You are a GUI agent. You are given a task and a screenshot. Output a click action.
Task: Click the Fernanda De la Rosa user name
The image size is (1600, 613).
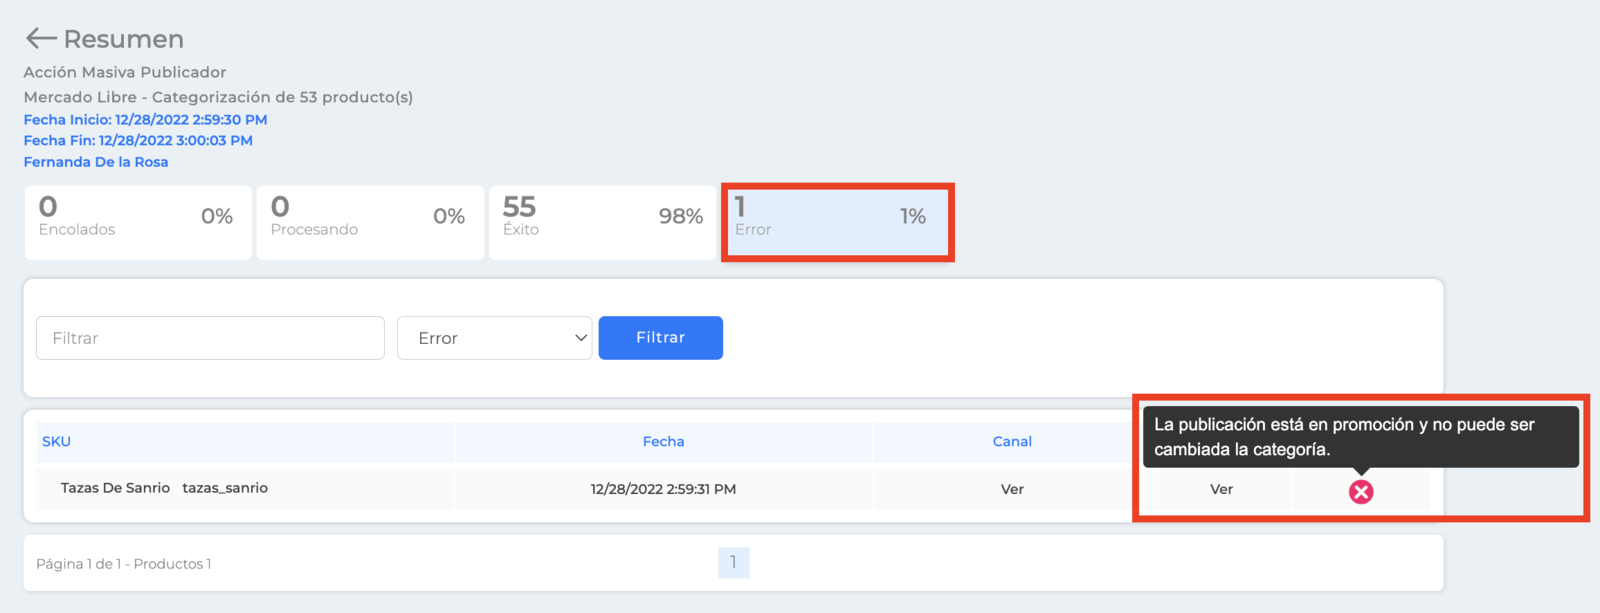click(96, 162)
